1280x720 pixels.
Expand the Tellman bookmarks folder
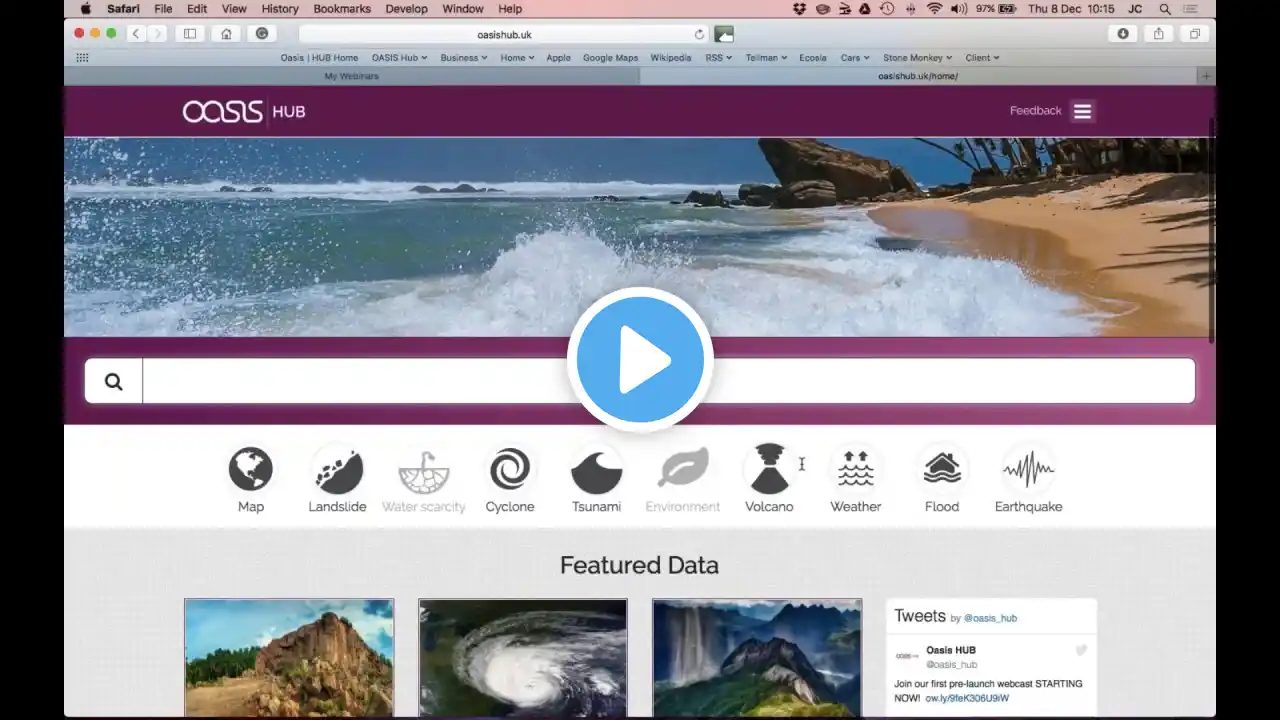[x=766, y=58]
